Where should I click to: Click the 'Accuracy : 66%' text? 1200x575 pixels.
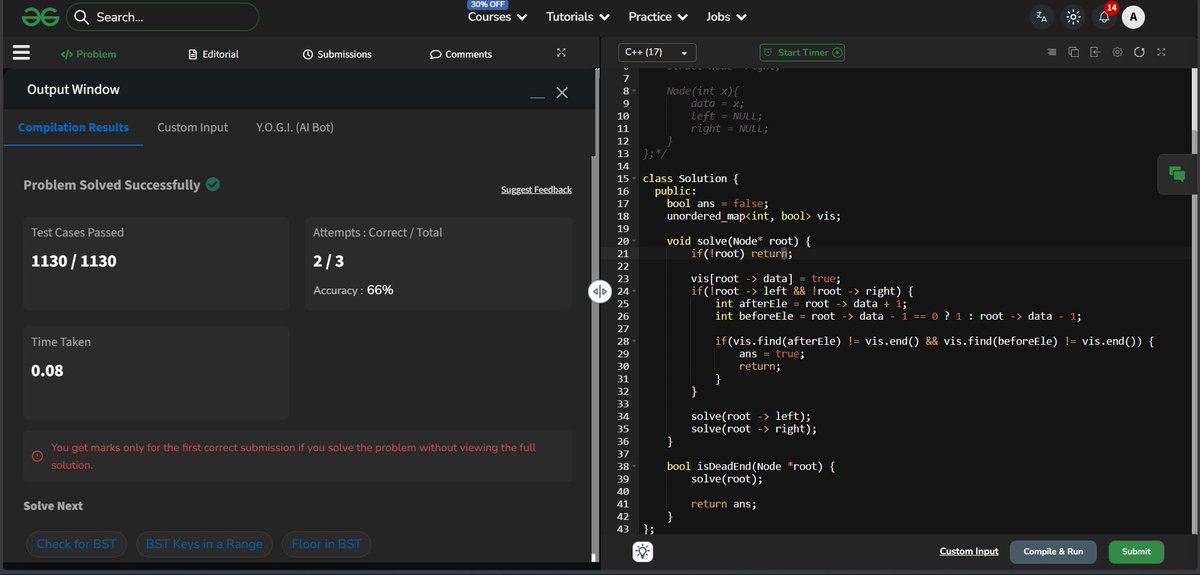point(353,290)
